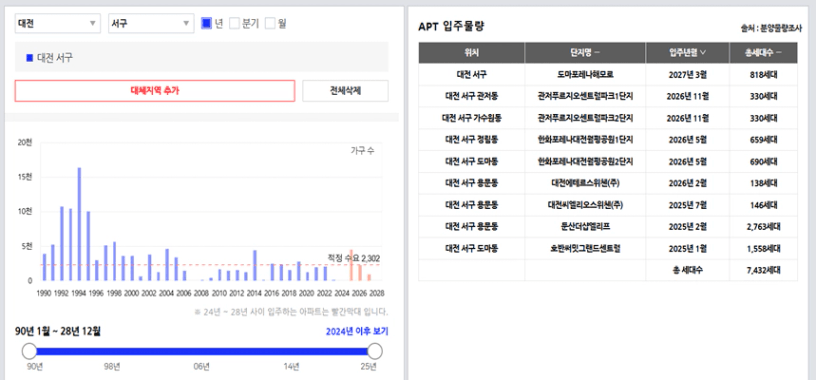Click the 2024년 이후 보기 link
Image resolution: width=816 pixels, height=380 pixels.
pos(357,332)
